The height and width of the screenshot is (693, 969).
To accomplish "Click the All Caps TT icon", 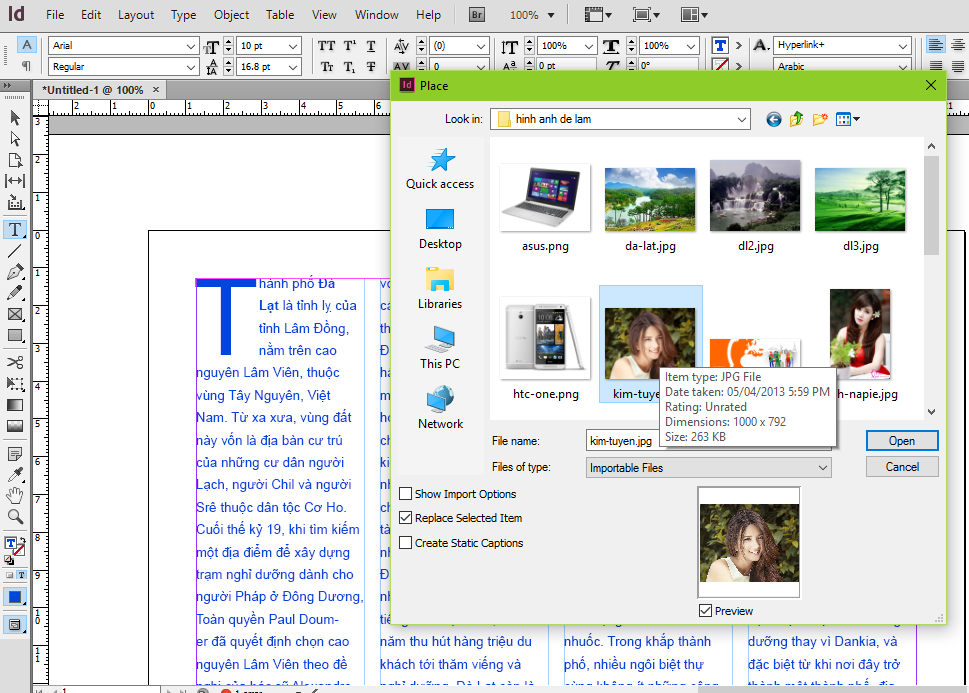I will point(326,46).
